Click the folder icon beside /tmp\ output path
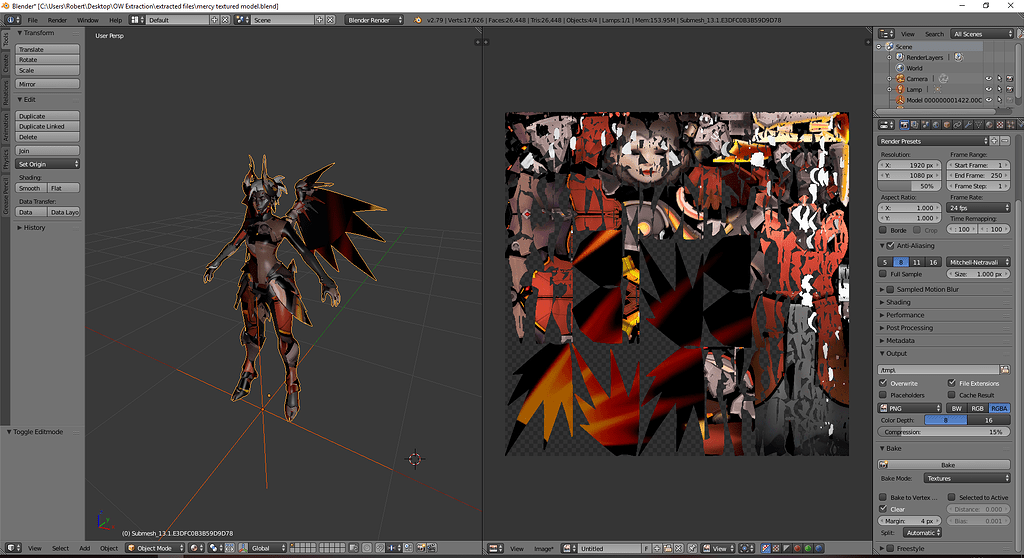This screenshot has height=558, width=1024. click(1005, 370)
